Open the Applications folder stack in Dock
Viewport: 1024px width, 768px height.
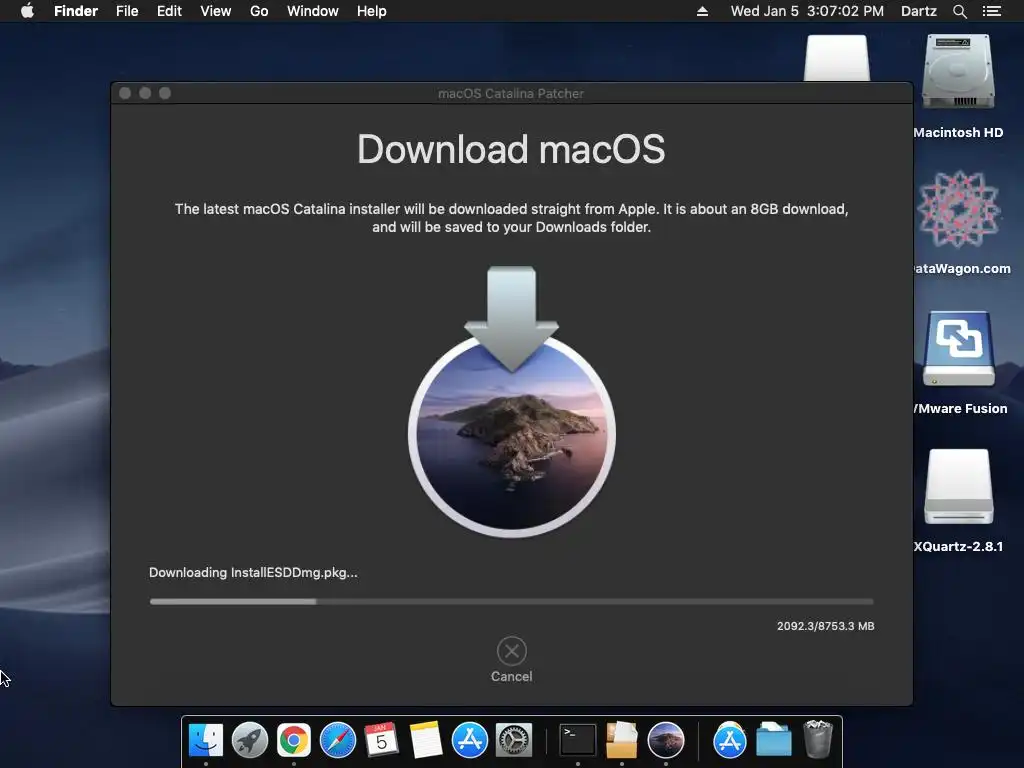click(x=729, y=740)
